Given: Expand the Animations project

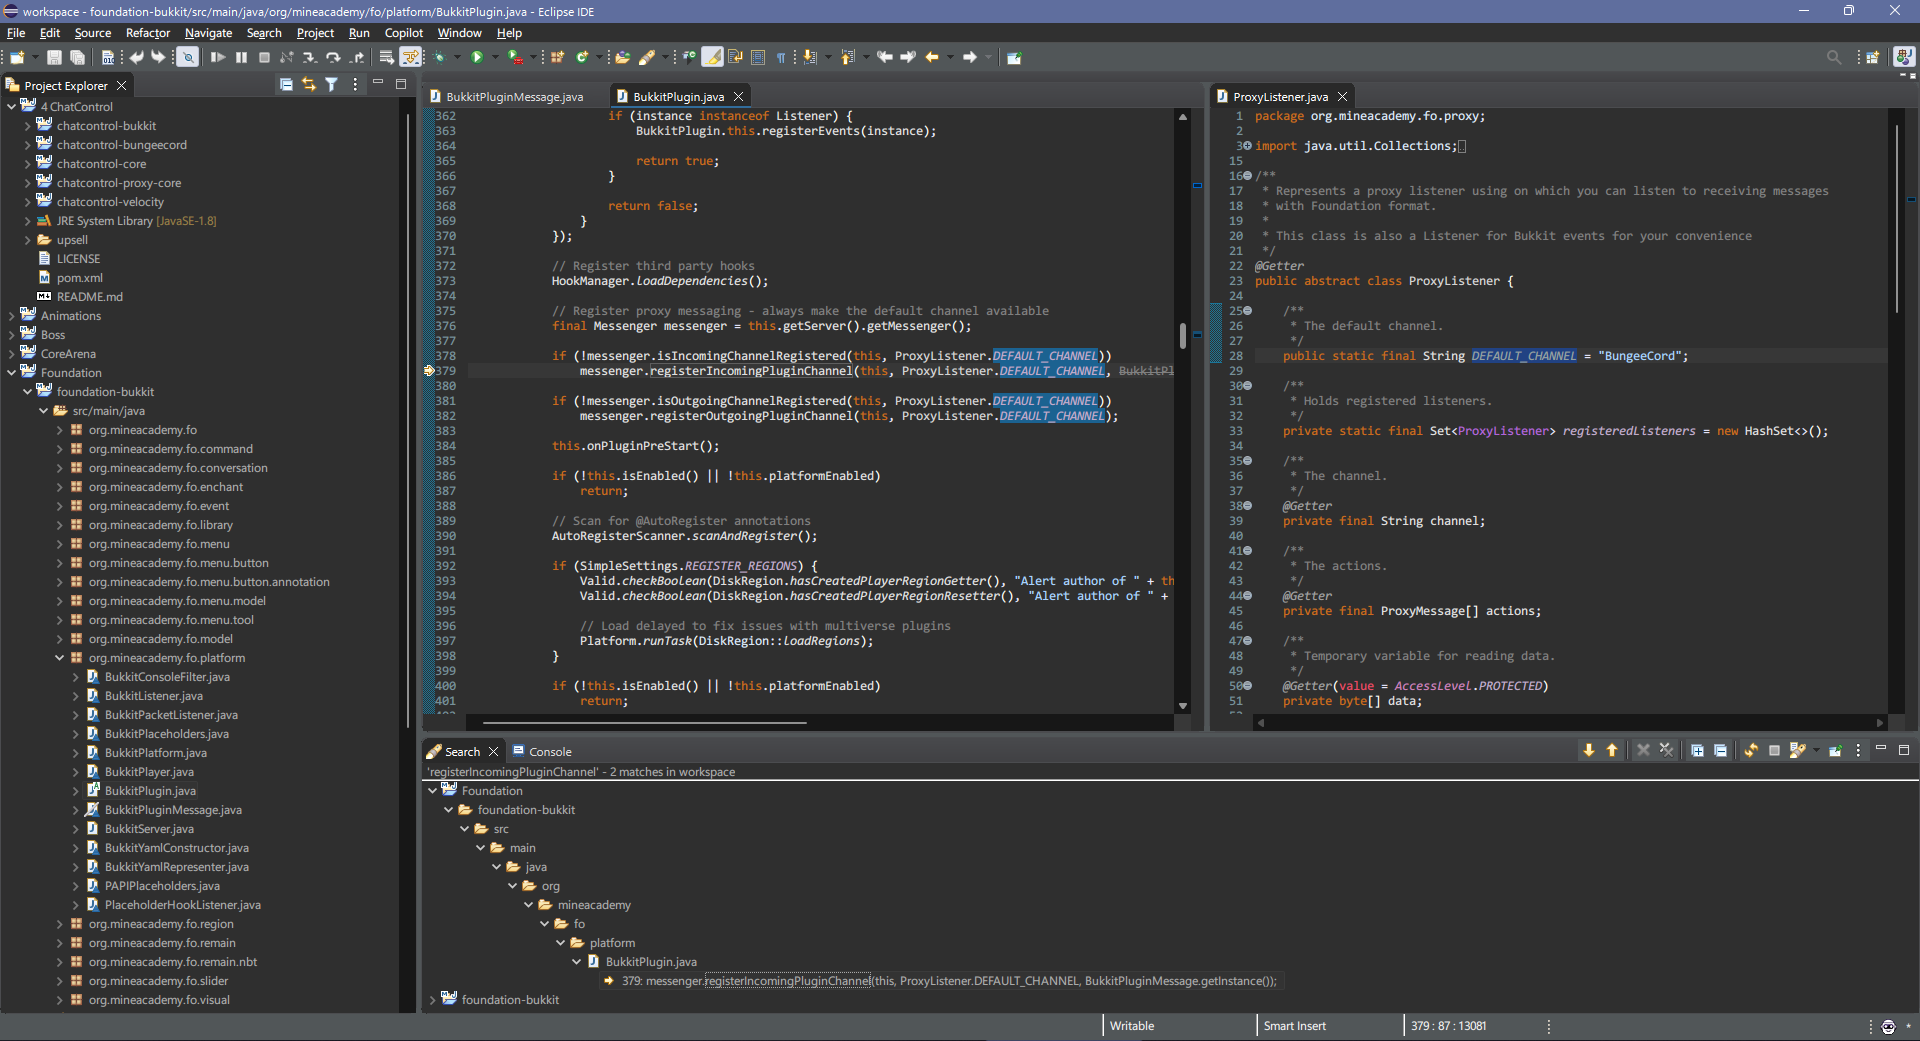Looking at the screenshot, I should pos(11,316).
